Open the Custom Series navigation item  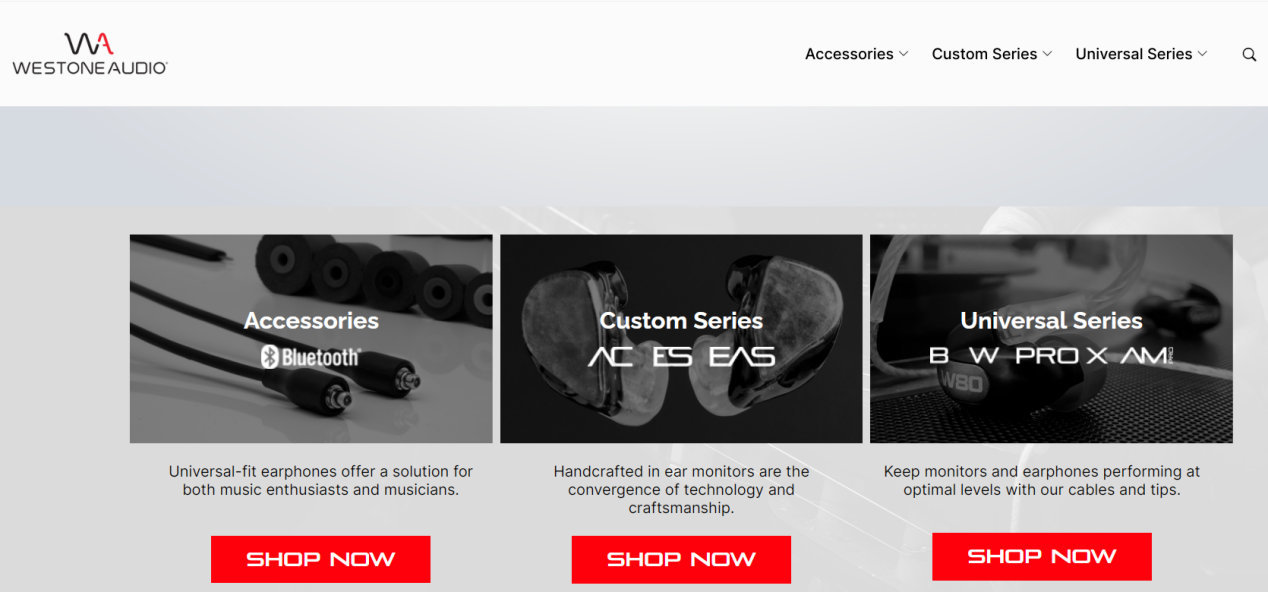(x=984, y=54)
